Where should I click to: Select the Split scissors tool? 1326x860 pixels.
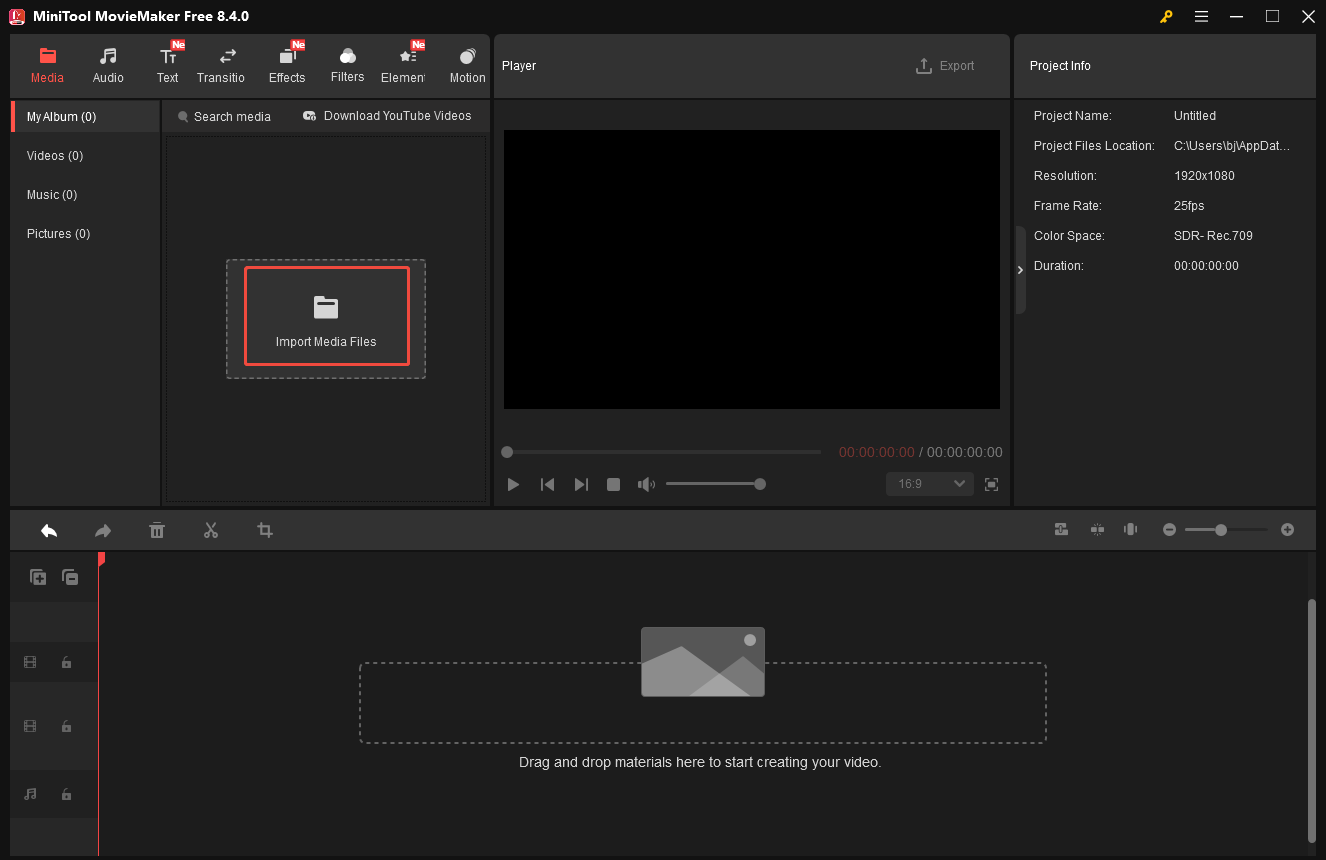[211, 530]
